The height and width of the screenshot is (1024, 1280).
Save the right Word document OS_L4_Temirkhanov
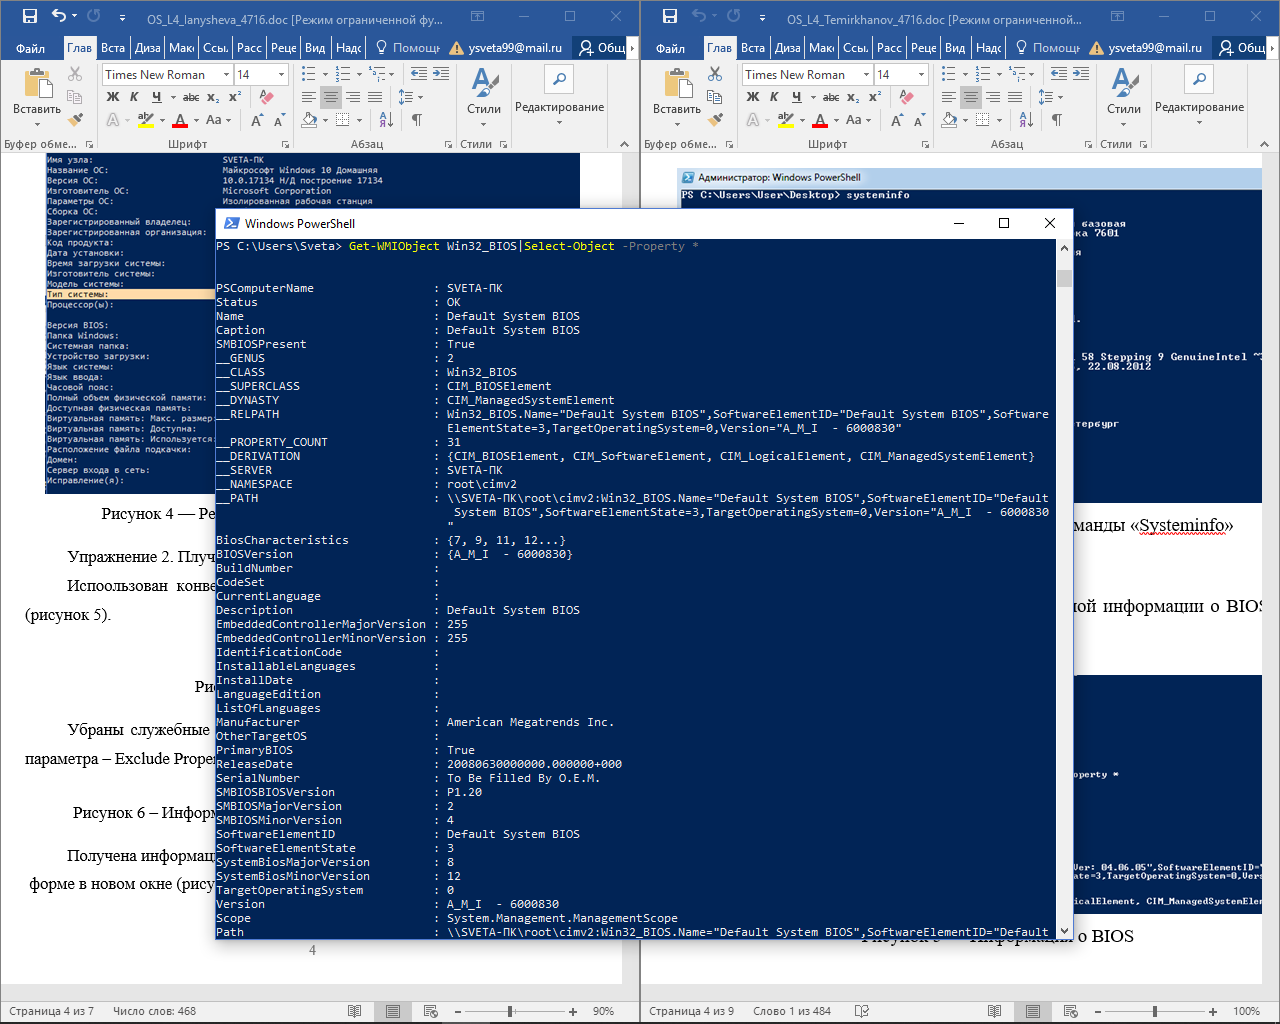(x=670, y=16)
